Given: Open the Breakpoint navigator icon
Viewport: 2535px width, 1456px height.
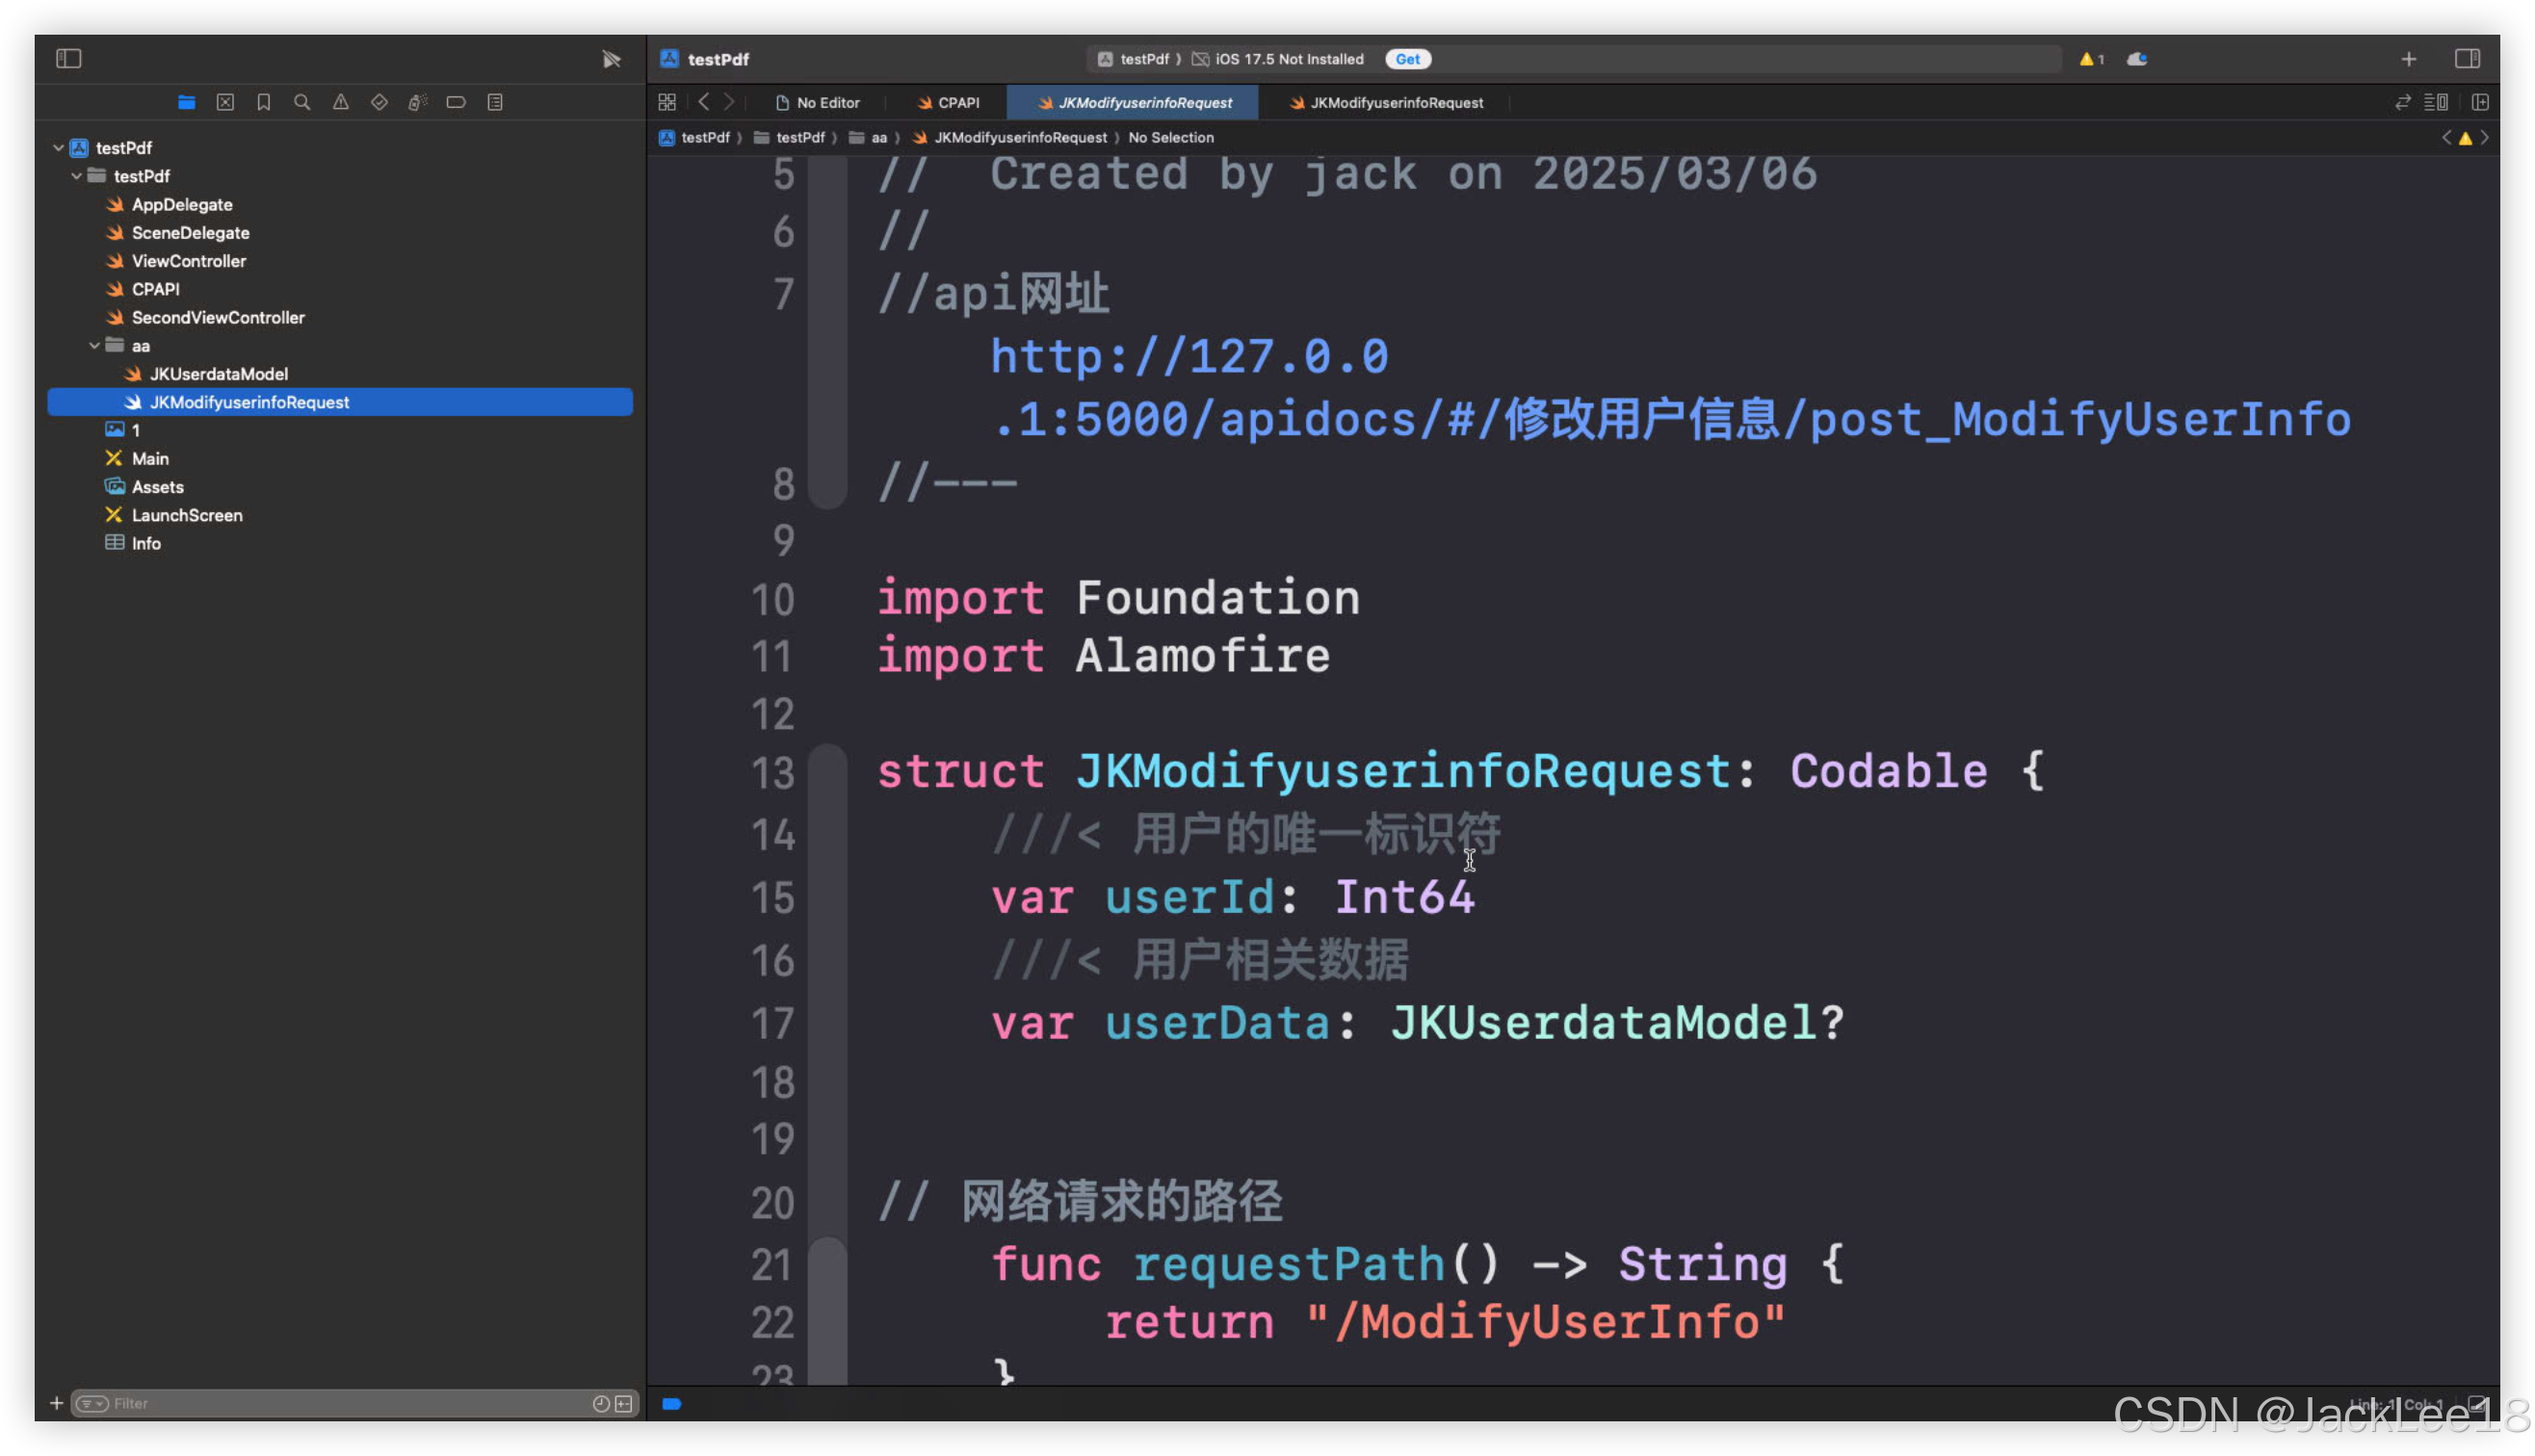Looking at the screenshot, I should (456, 102).
